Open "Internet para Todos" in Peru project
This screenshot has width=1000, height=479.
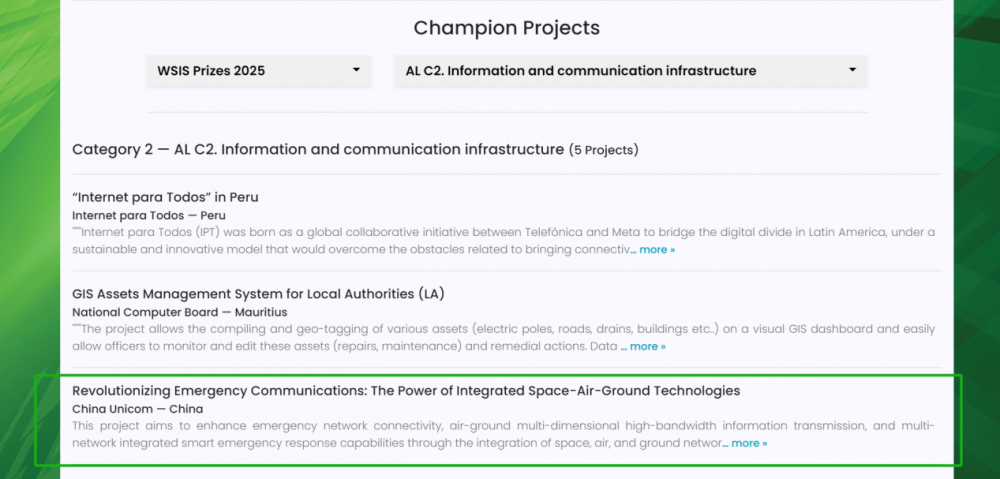pos(165,197)
